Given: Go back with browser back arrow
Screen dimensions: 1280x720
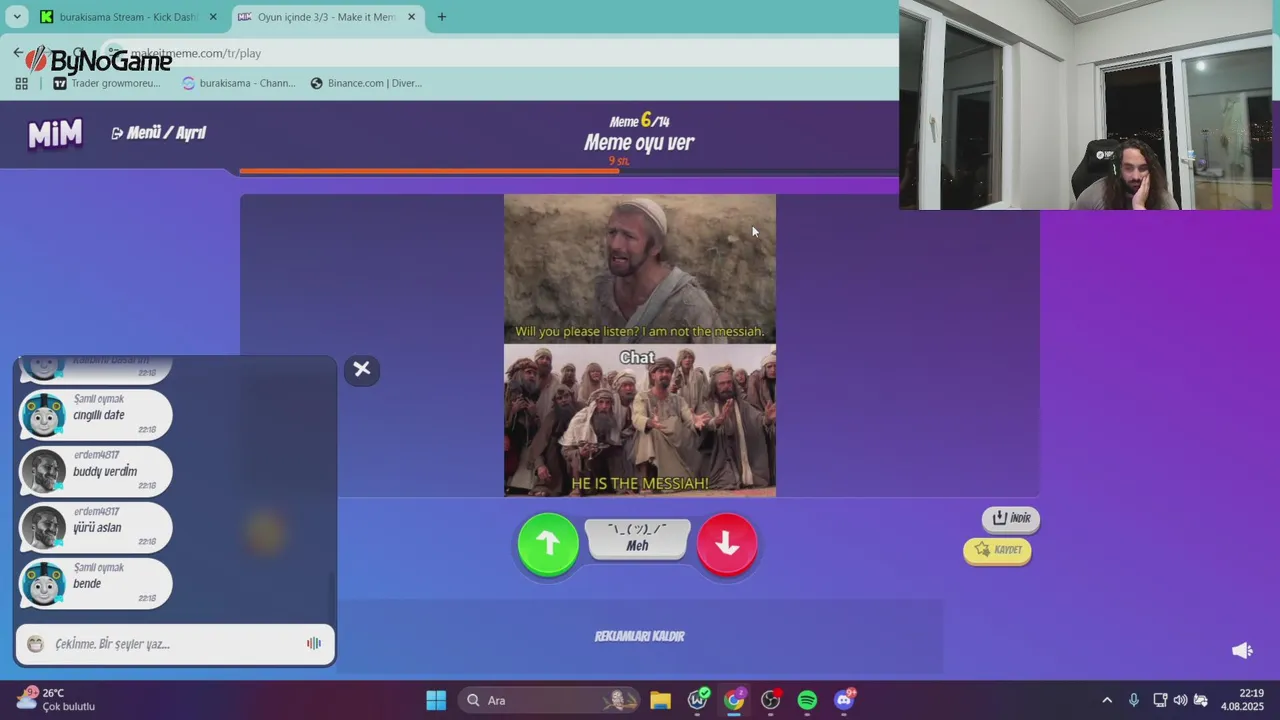Looking at the screenshot, I should 18,53.
